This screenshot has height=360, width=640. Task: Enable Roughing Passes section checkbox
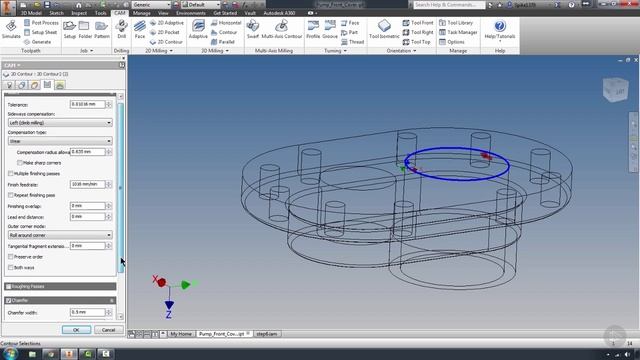pos(8,287)
